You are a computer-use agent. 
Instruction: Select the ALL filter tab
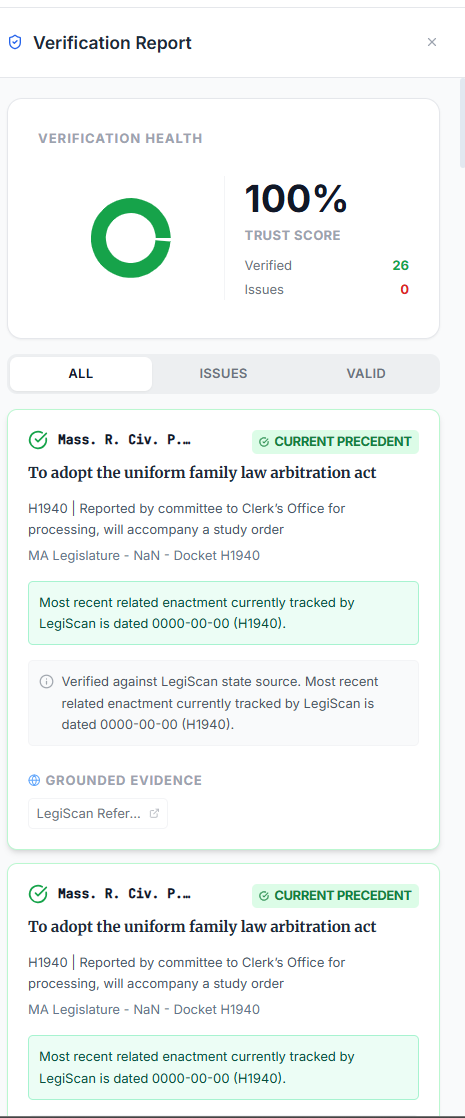(81, 374)
